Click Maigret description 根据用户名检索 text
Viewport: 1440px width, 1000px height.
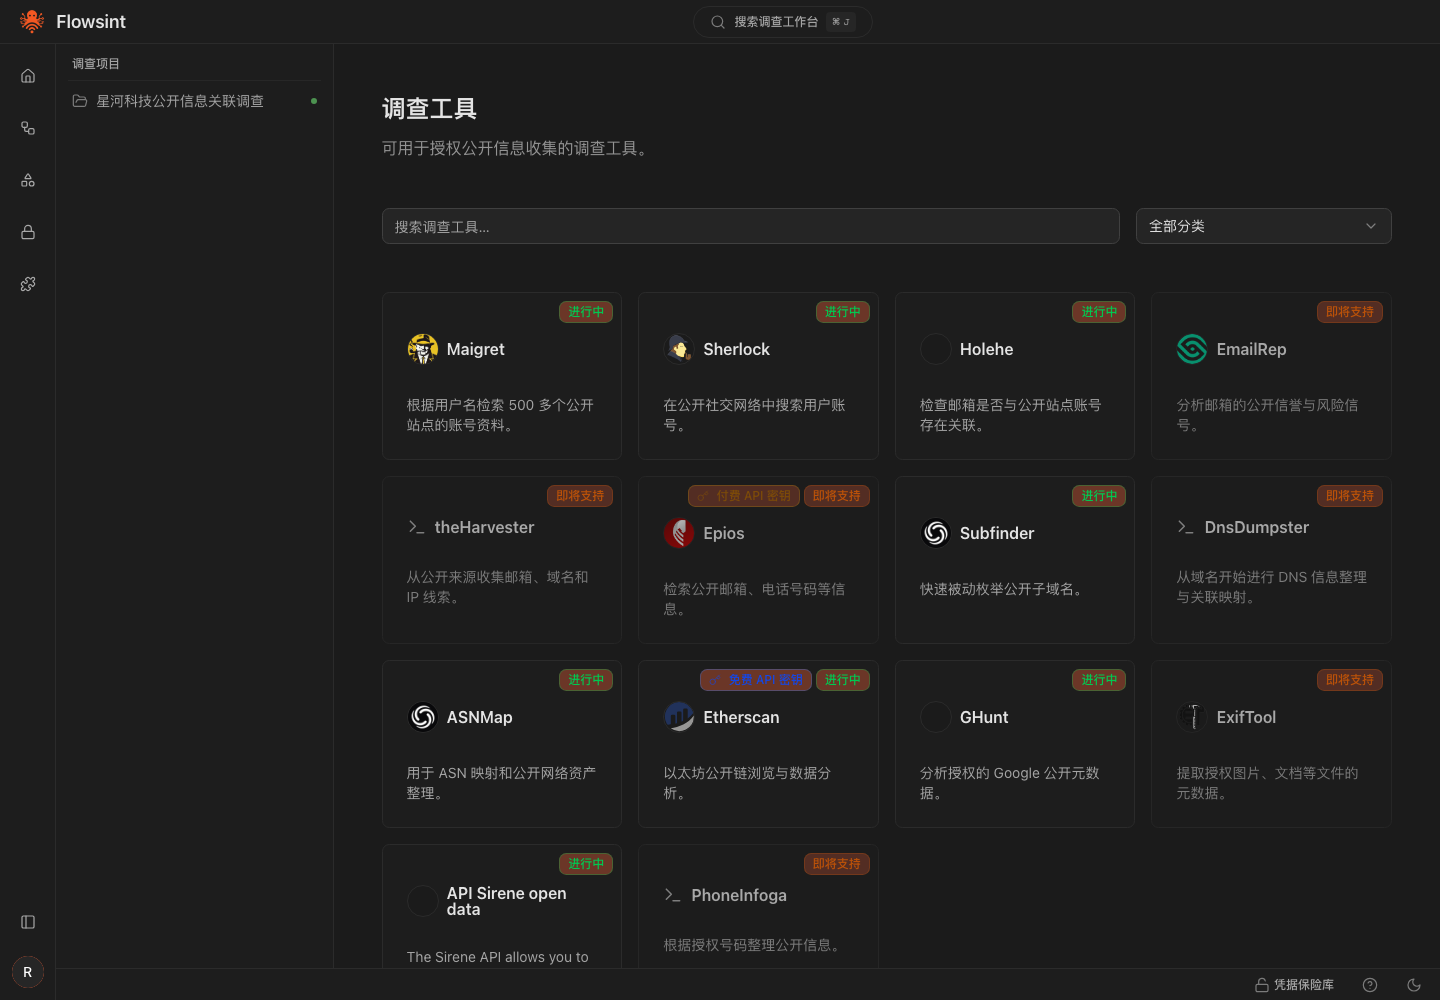pyautogui.click(x=500, y=415)
